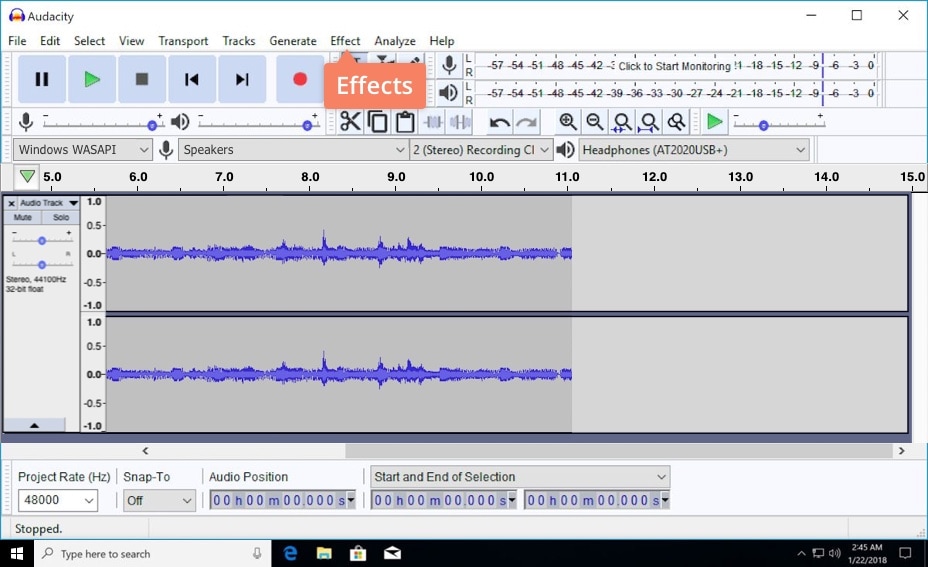Screen dimensions: 928x567
Task: Open the 2 (Stereo) Recording Channels dropdown
Action: click(481, 150)
